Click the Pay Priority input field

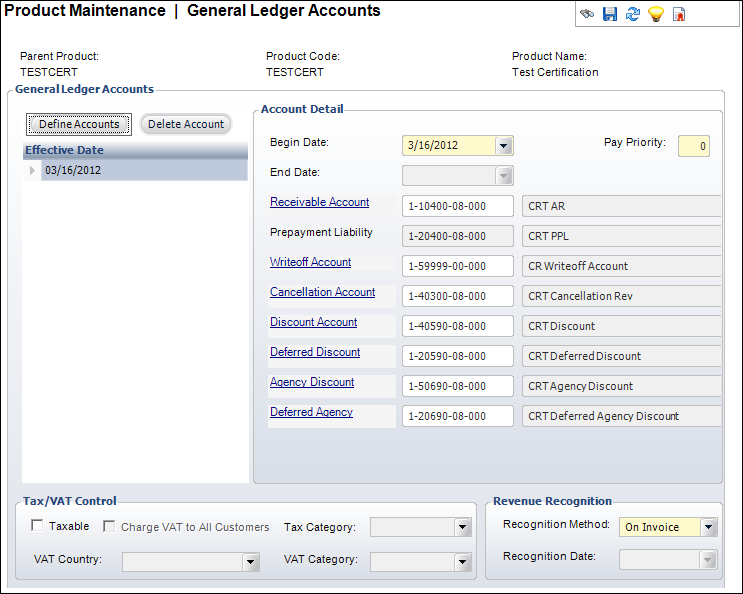(x=693, y=146)
